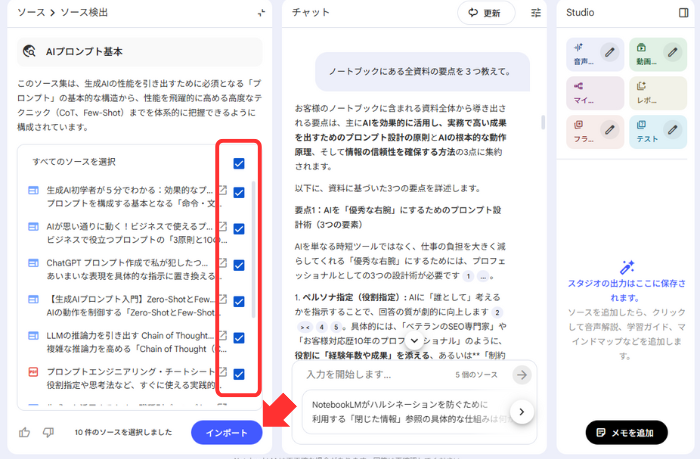Click the suggested NotebookLMがハルシネーション question
This screenshot has width=700, height=459.
click(408, 412)
